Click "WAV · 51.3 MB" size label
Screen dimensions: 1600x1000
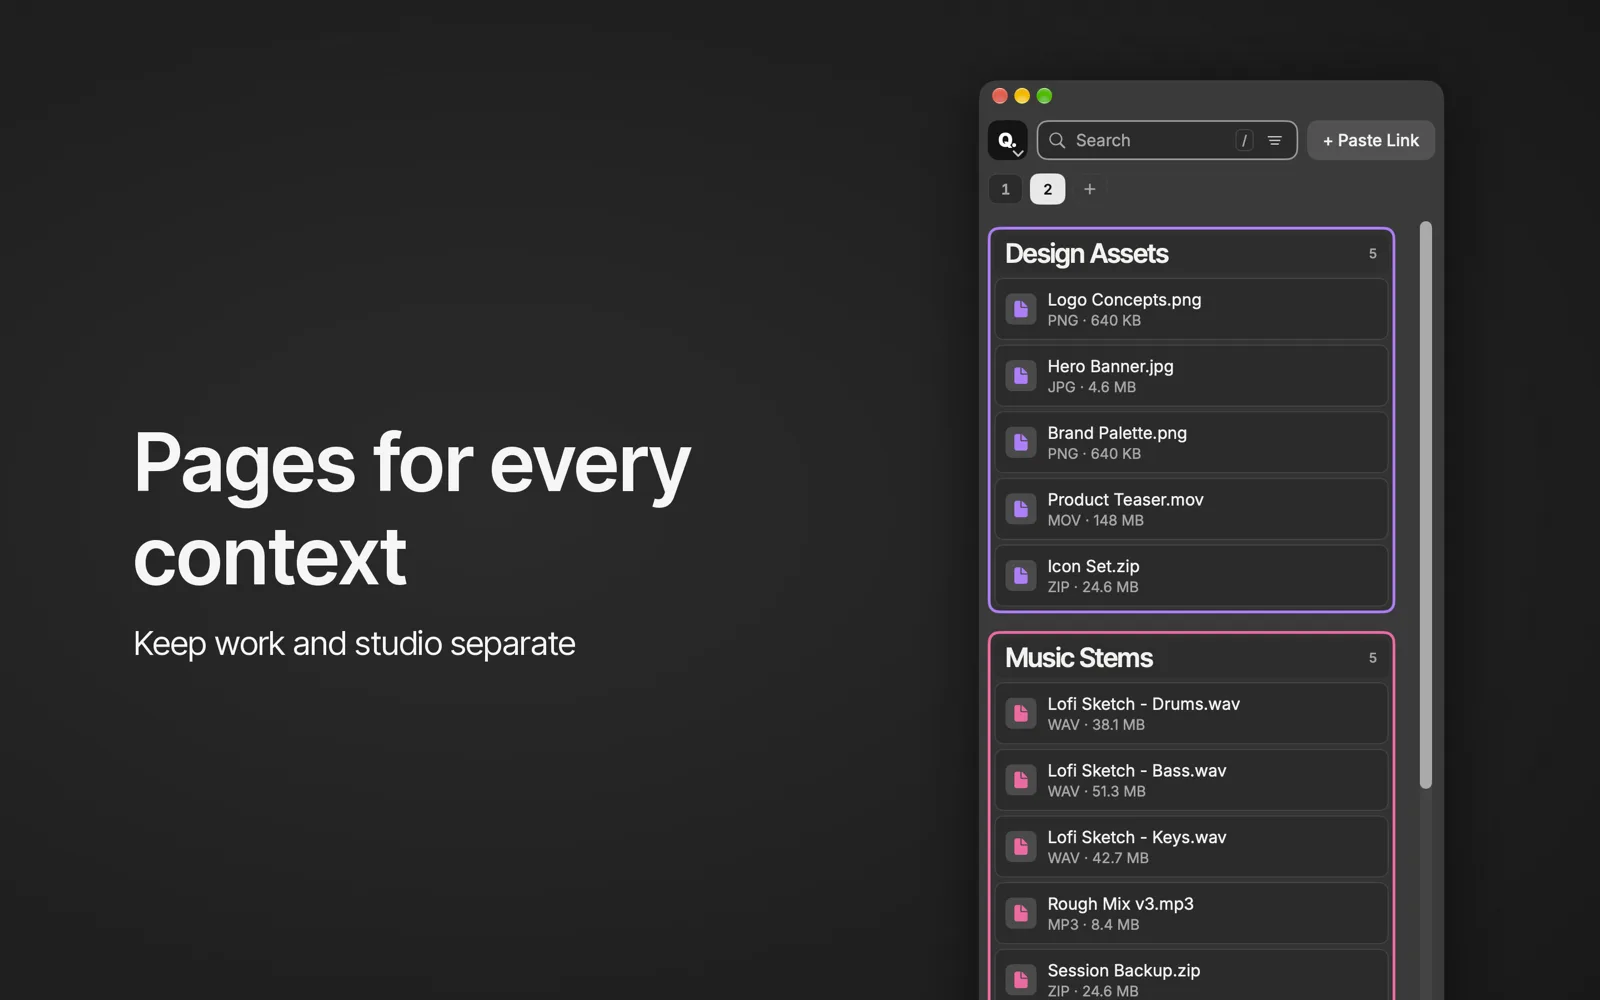click(x=1096, y=791)
